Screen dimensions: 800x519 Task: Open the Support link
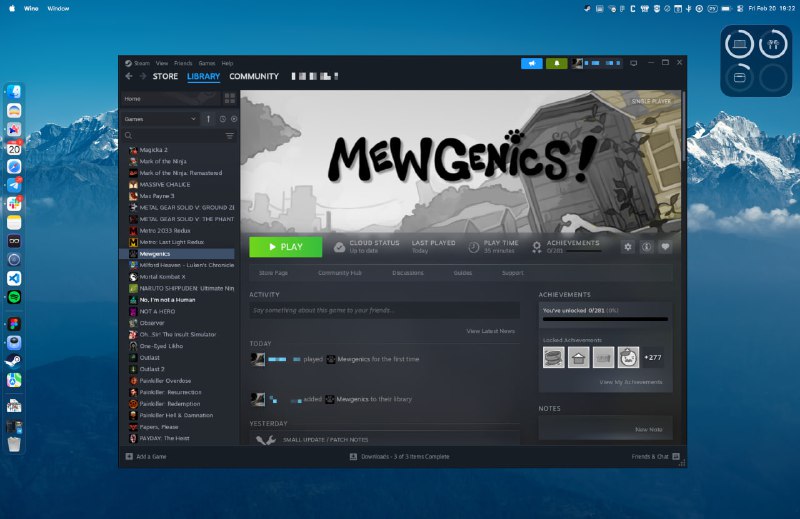pyautogui.click(x=513, y=273)
